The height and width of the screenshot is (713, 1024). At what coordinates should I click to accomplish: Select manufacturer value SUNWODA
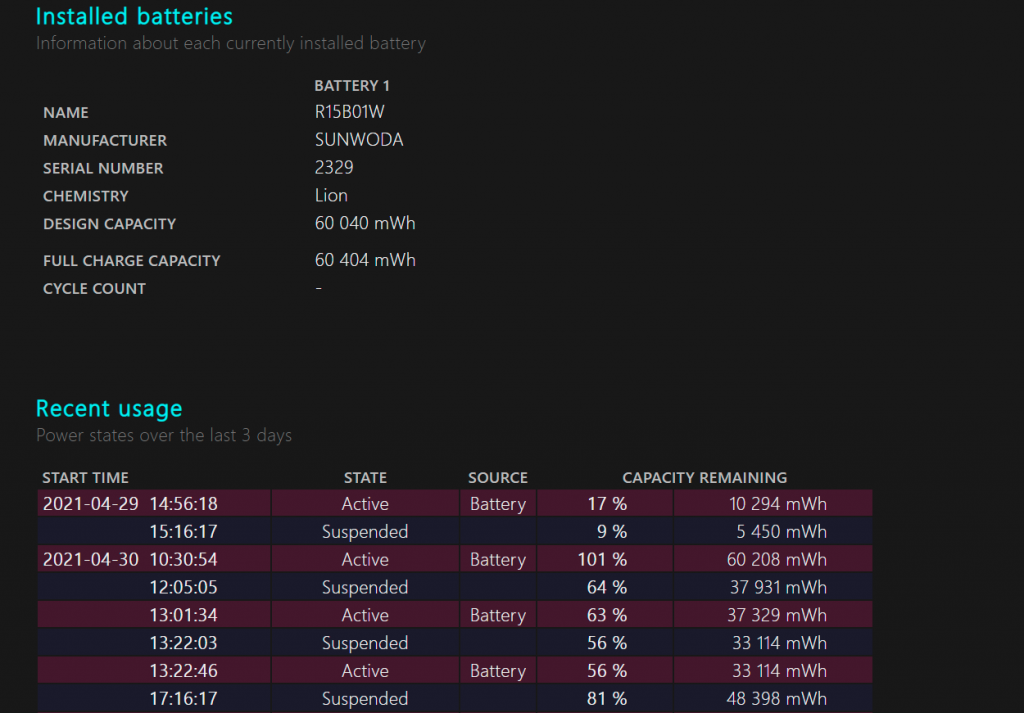[359, 140]
